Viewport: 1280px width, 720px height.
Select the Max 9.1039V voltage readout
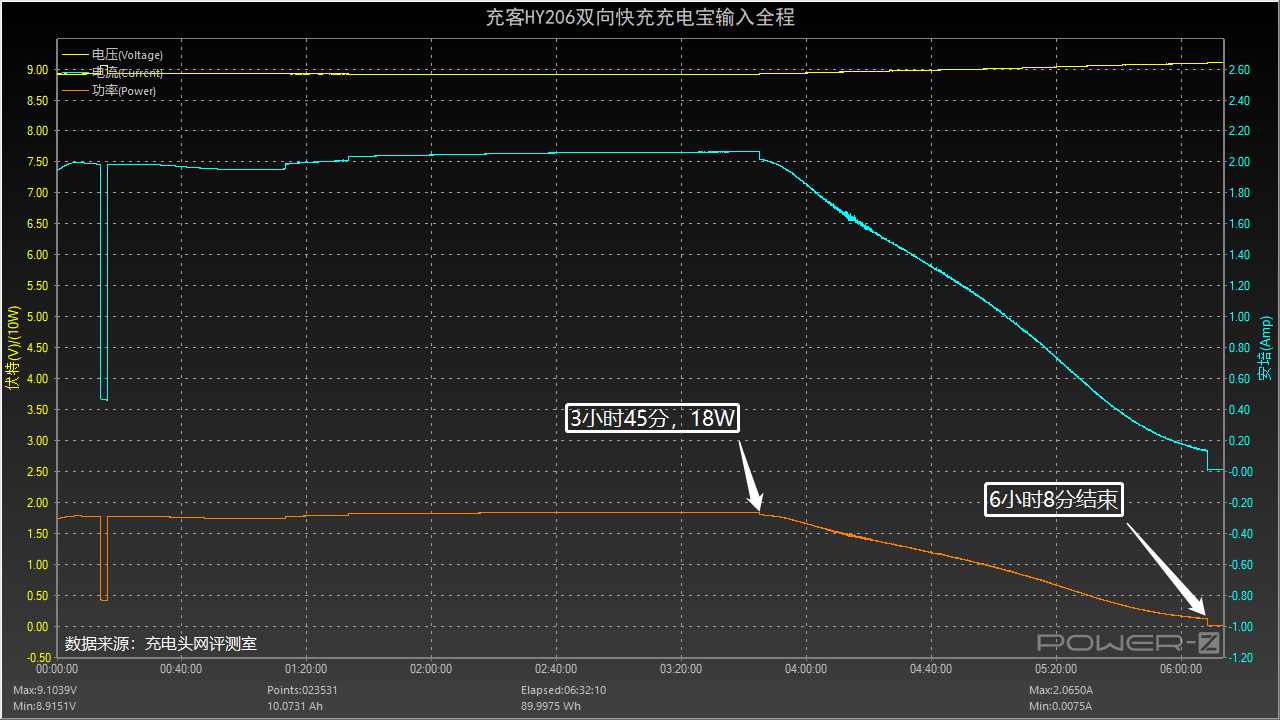pyautogui.click(x=45, y=690)
